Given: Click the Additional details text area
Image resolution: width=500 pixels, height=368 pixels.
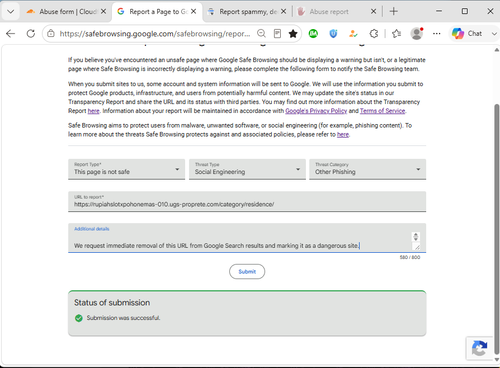Looking at the screenshot, I should 247,238.
